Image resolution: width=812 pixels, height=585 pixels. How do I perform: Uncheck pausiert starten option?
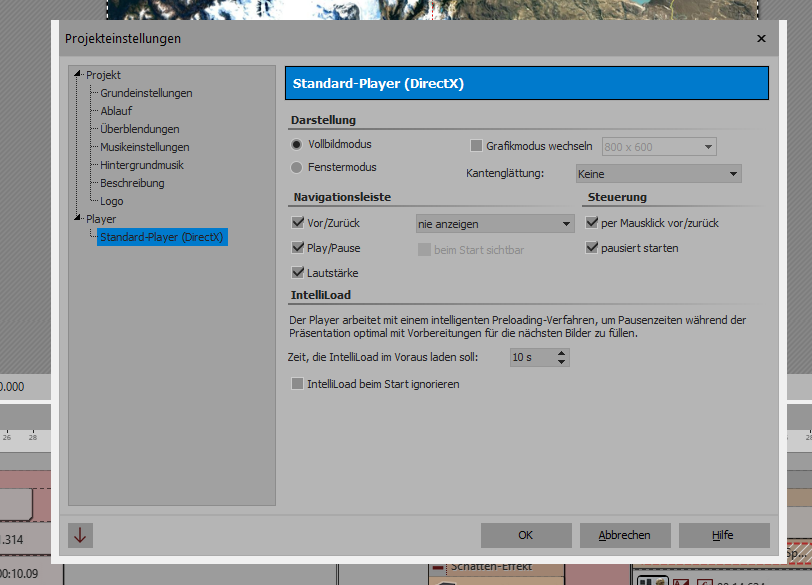click(x=593, y=248)
